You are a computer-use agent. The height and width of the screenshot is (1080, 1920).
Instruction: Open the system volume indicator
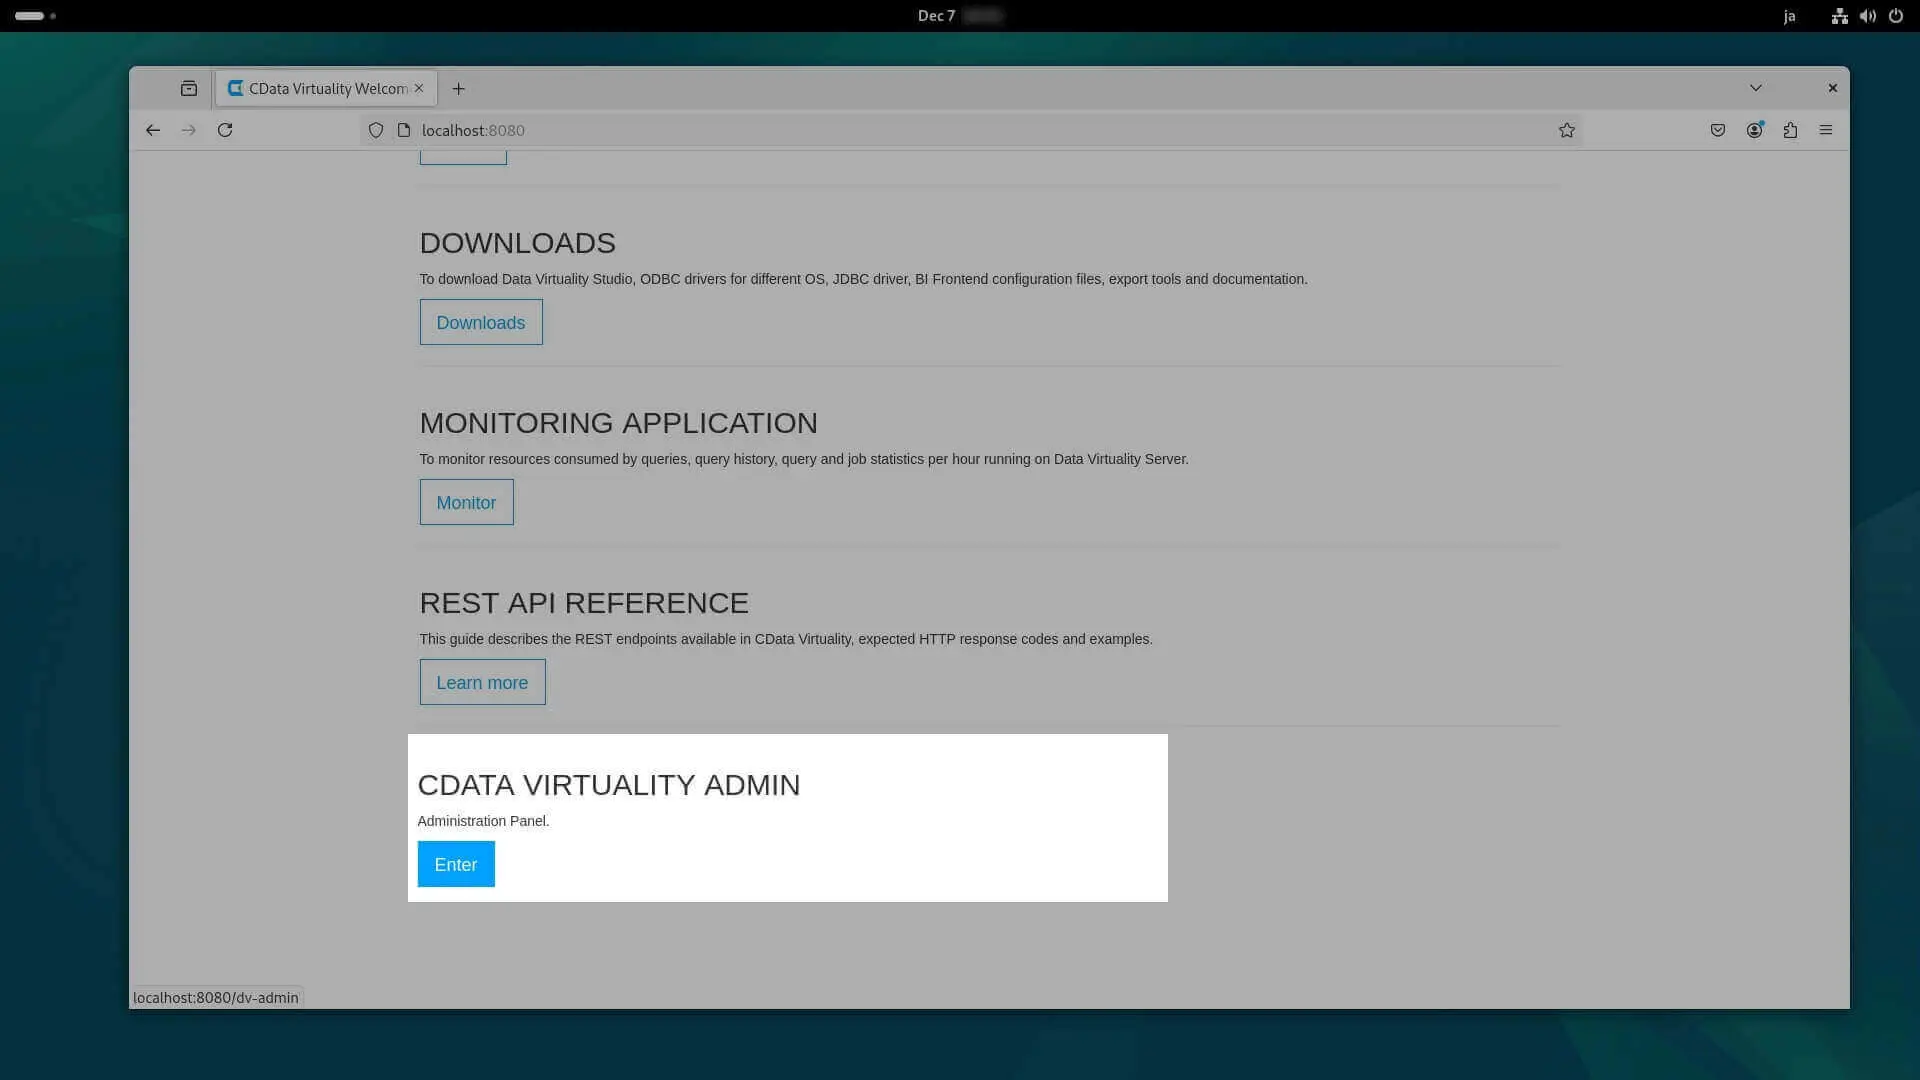pos(1867,16)
